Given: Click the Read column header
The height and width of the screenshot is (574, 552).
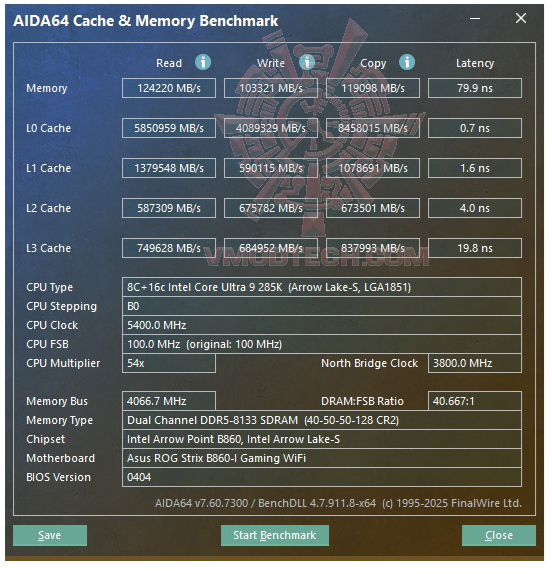Looking at the screenshot, I should click(170, 63).
